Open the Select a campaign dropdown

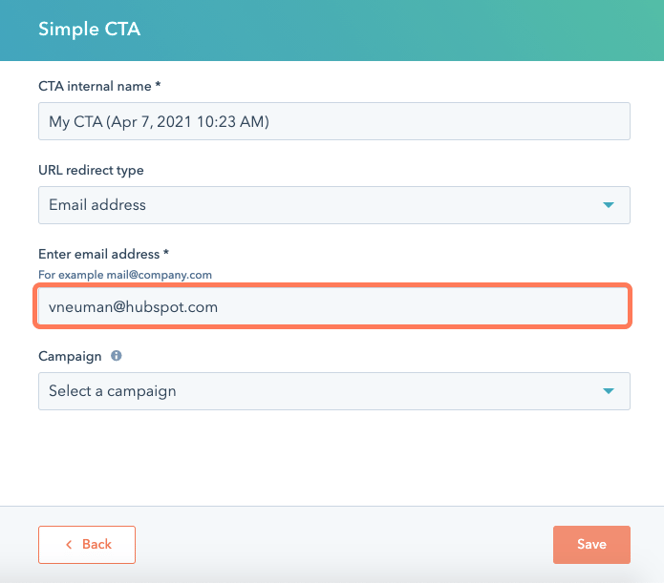point(334,391)
